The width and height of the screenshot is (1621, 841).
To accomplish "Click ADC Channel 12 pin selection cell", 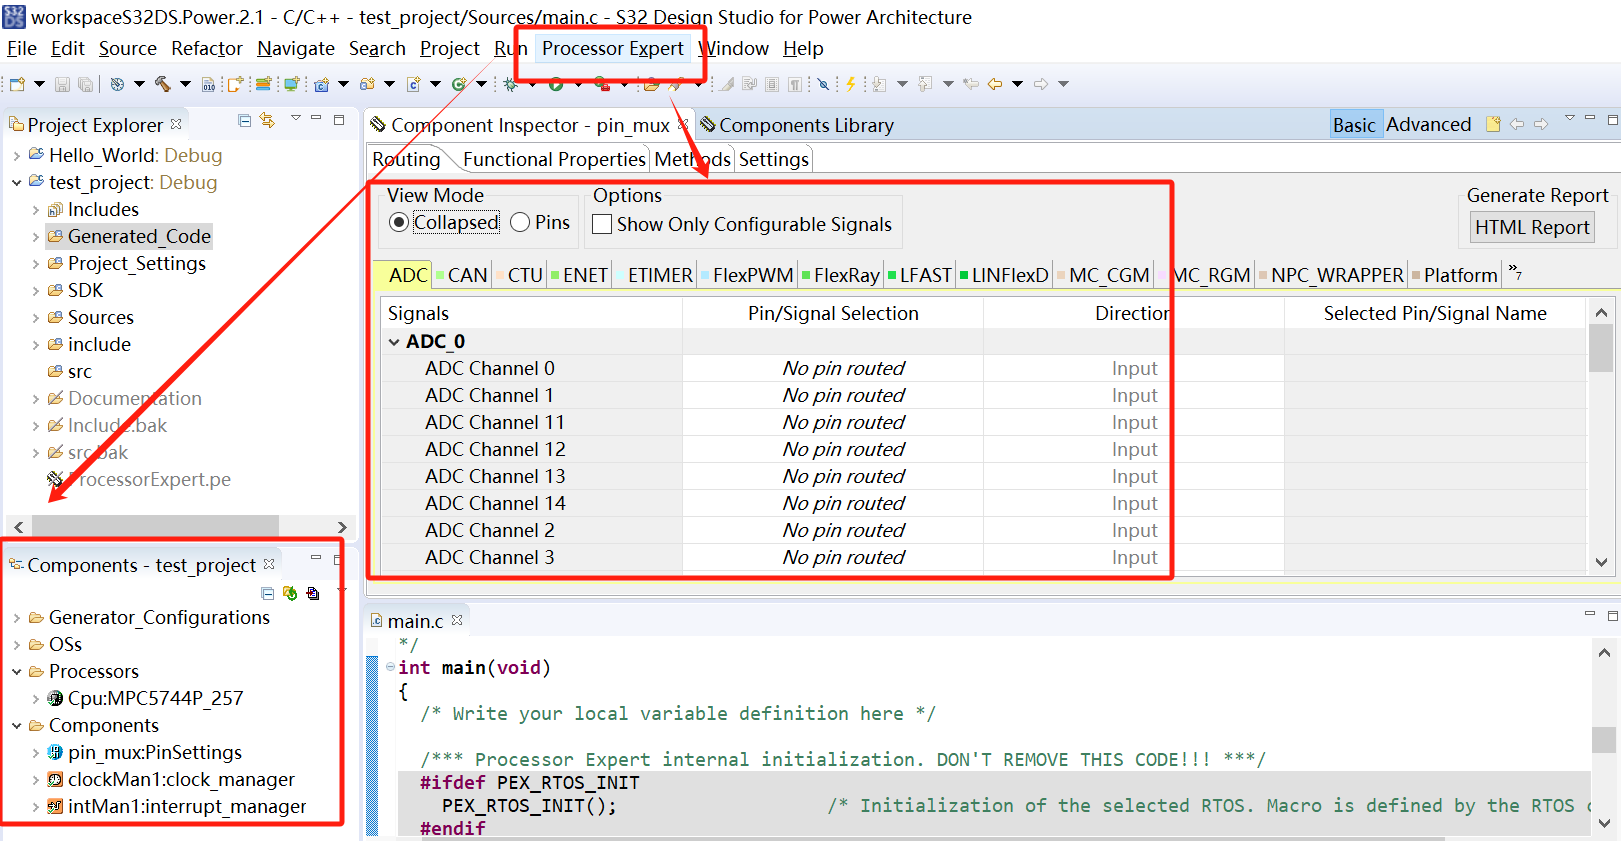I will coord(833,449).
